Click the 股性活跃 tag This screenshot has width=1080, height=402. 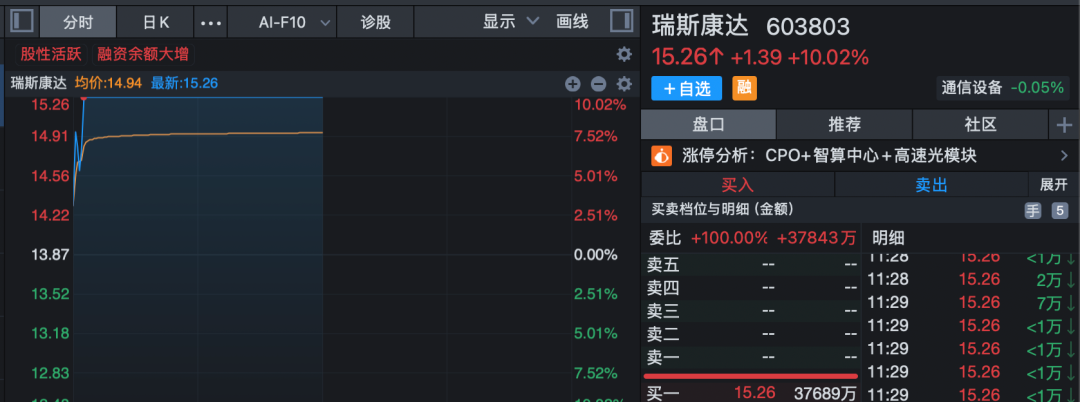click(x=51, y=54)
